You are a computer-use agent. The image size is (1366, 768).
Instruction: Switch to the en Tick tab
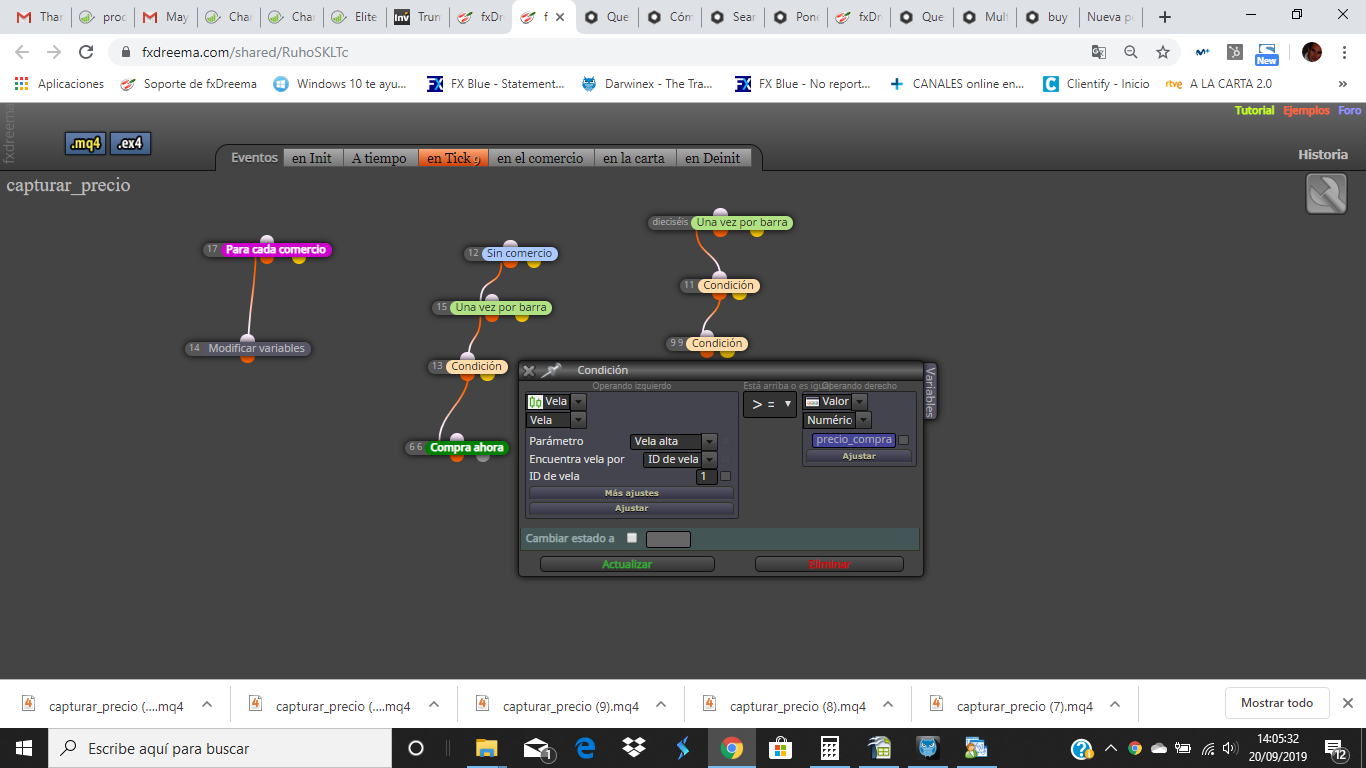[453, 158]
